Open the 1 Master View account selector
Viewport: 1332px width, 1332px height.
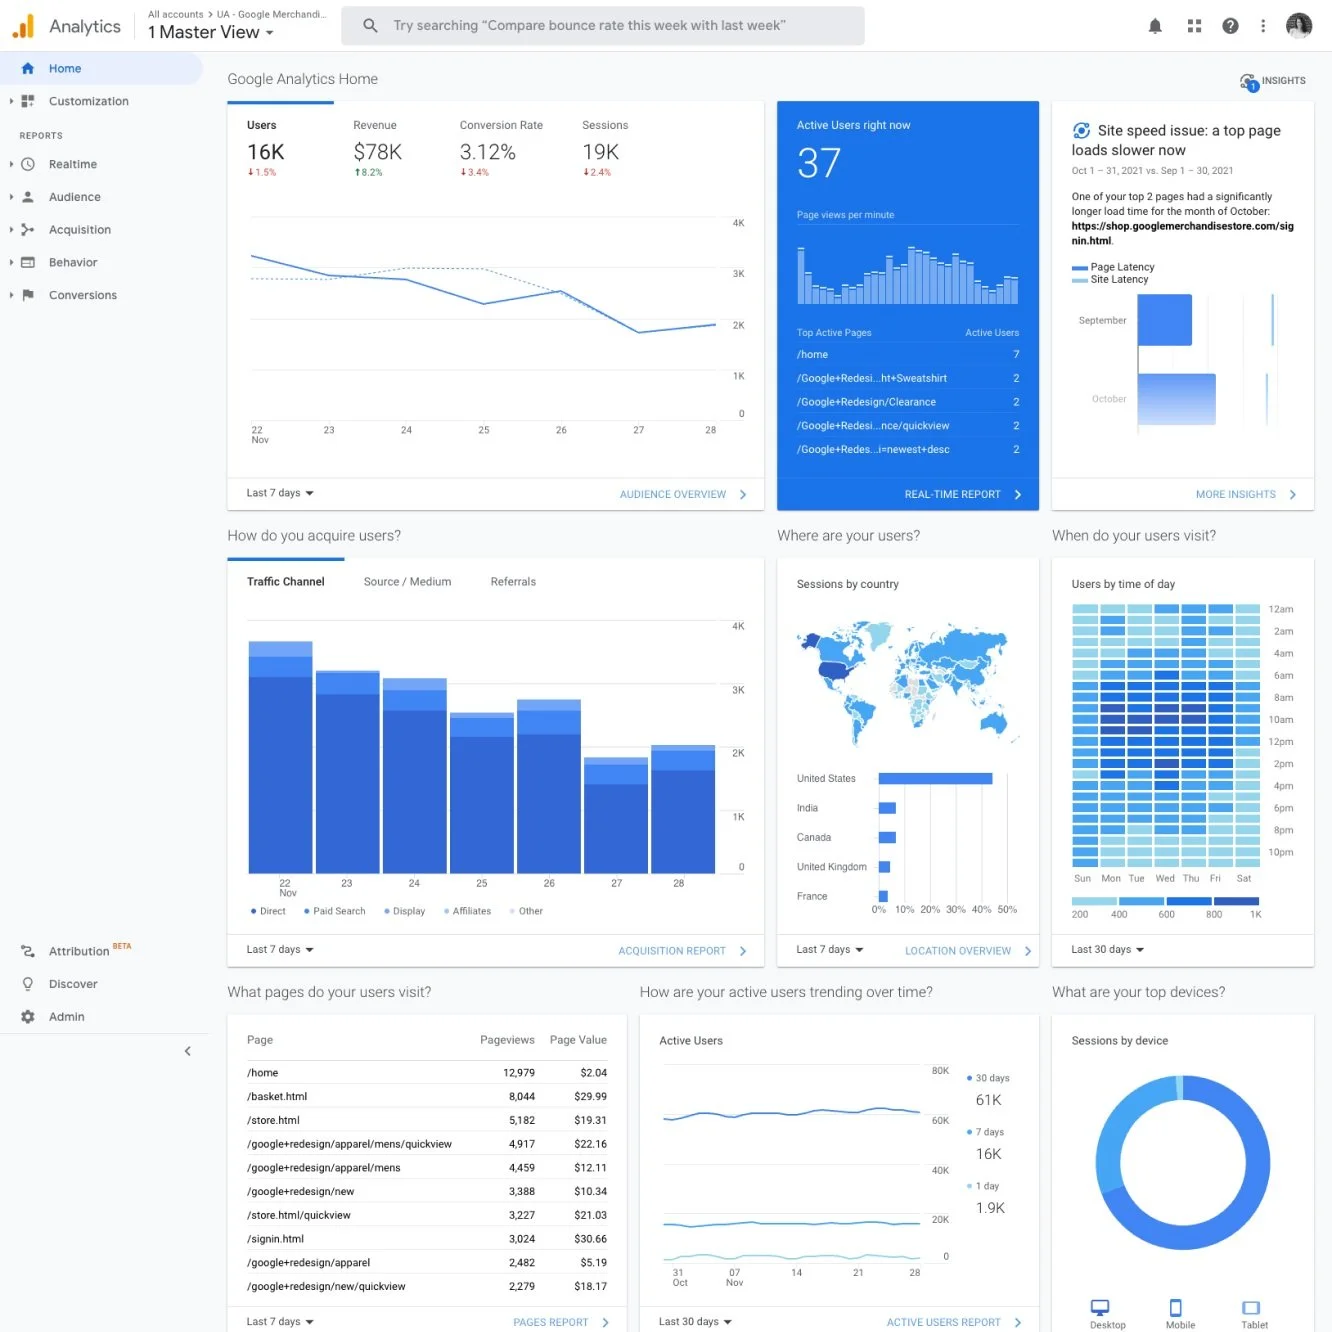(211, 32)
